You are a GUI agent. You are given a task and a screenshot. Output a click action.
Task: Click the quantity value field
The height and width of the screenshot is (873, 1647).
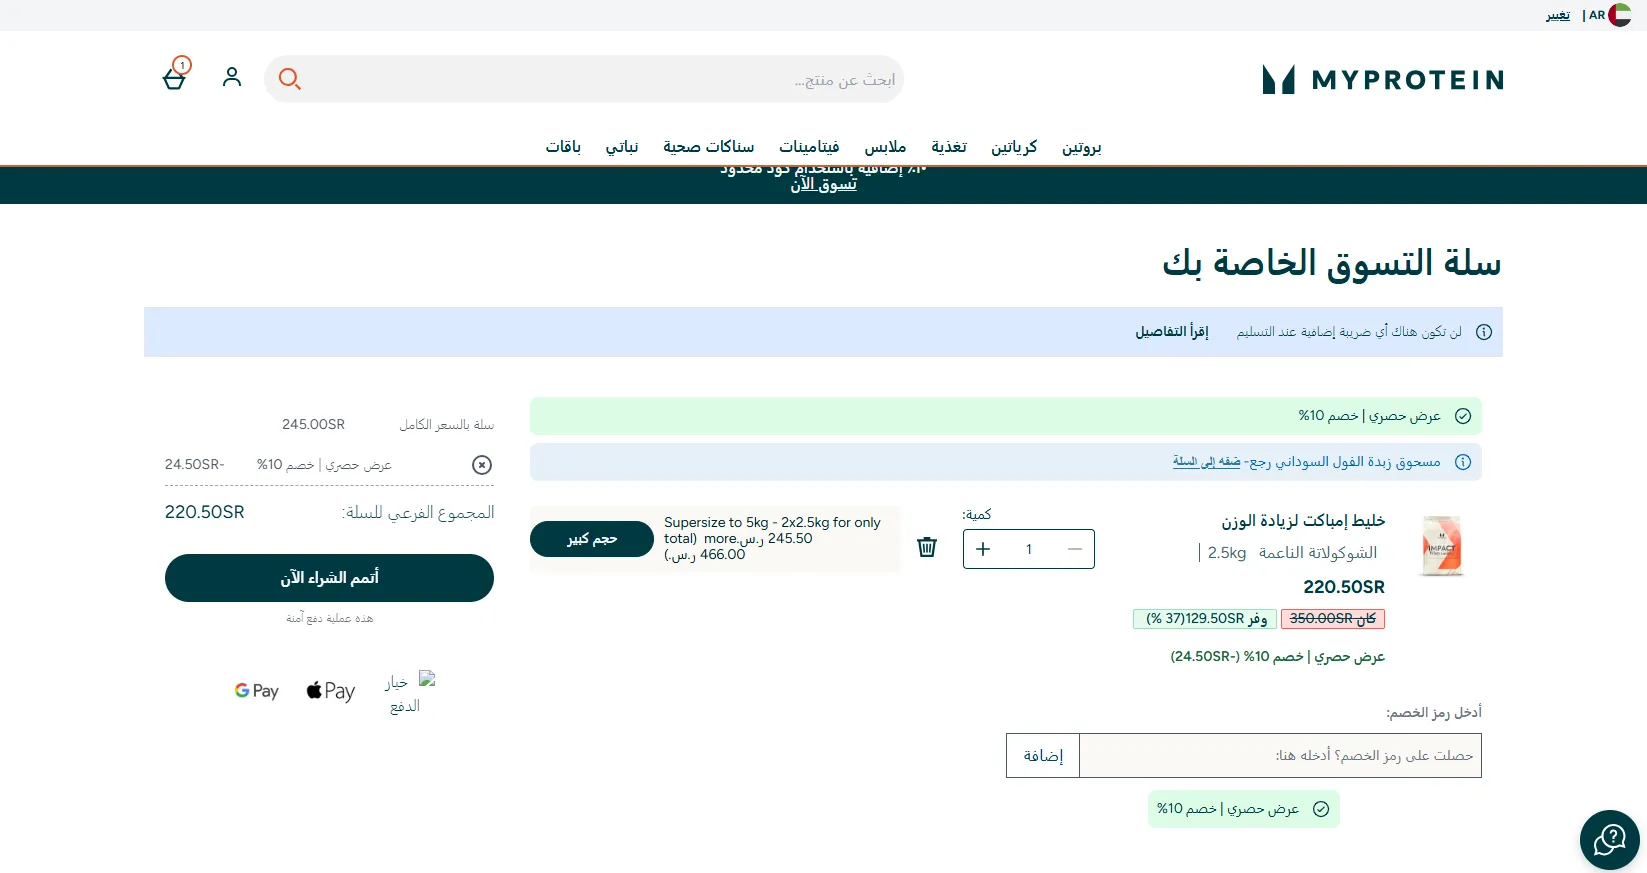click(1029, 549)
